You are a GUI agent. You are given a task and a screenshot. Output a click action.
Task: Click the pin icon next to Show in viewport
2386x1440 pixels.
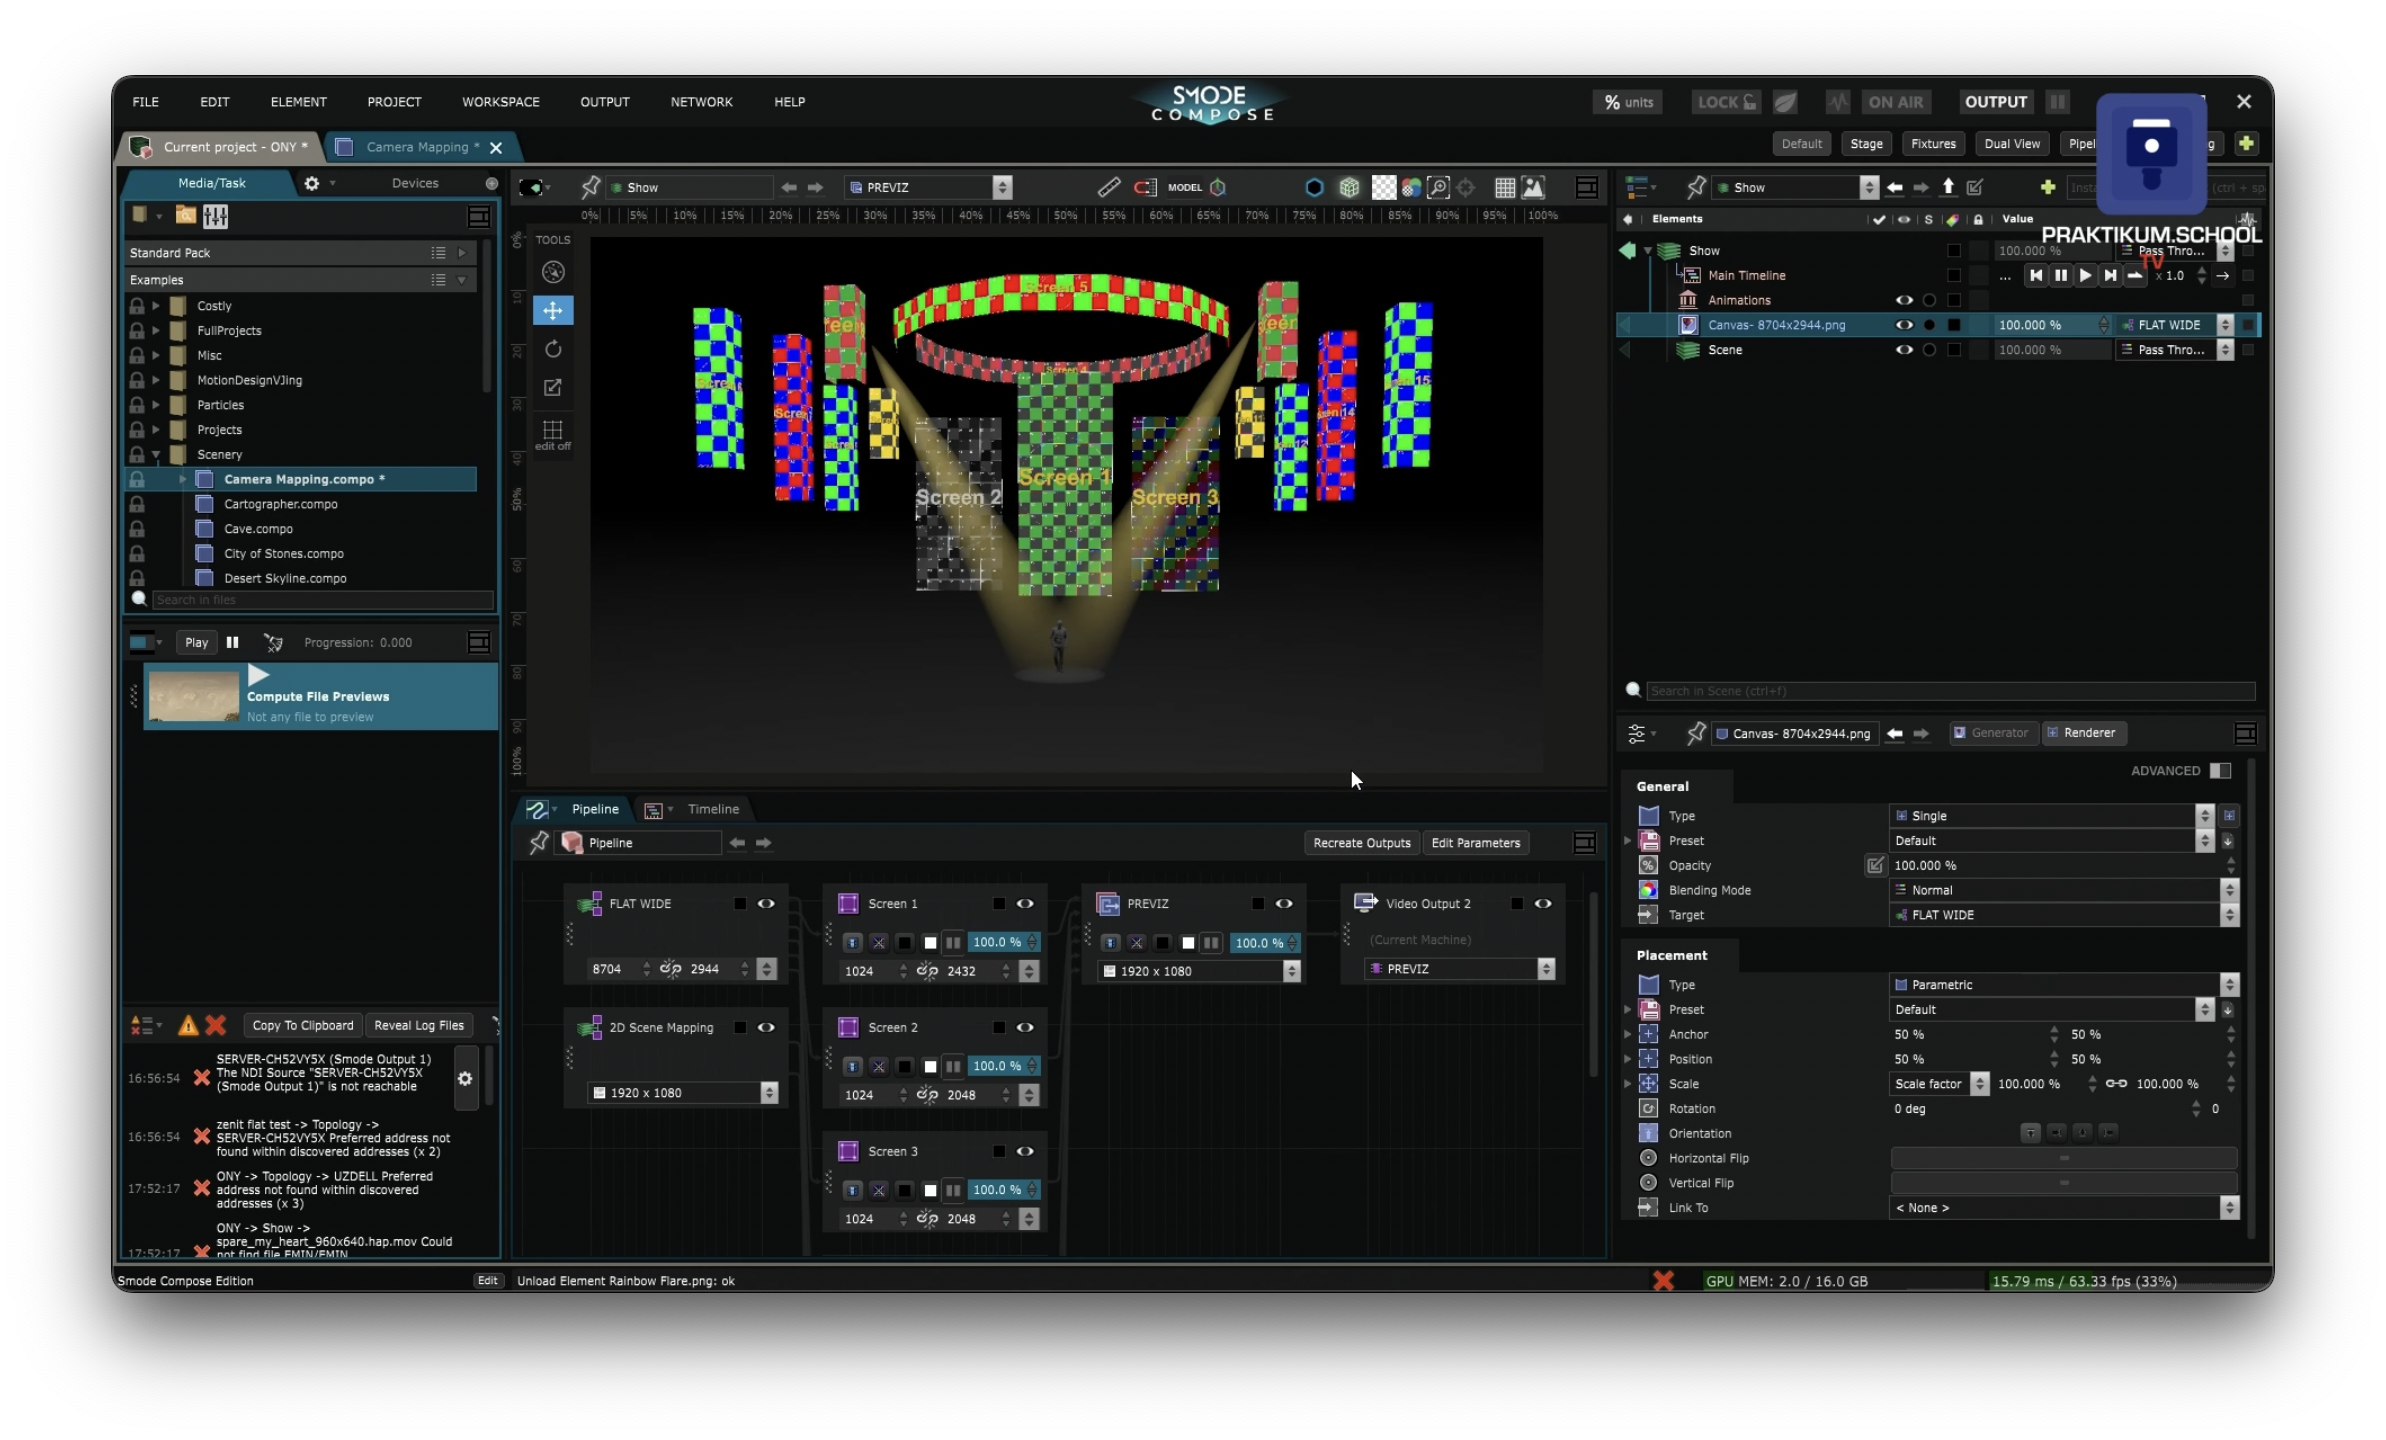pyautogui.click(x=590, y=187)
